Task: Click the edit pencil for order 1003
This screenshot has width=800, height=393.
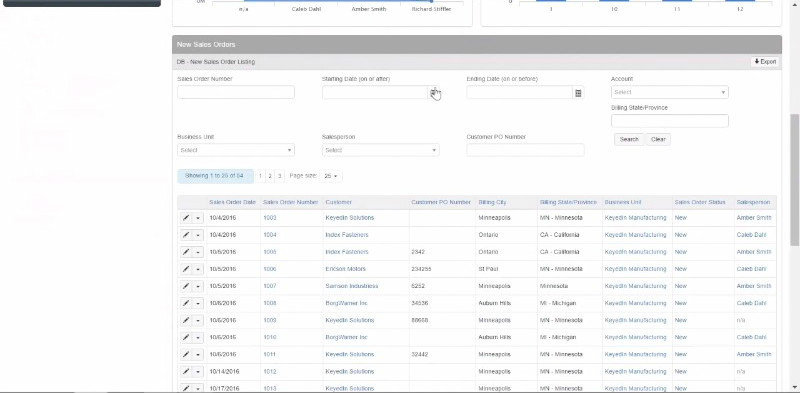Action: pyautogui.click(x=186, y=218)
